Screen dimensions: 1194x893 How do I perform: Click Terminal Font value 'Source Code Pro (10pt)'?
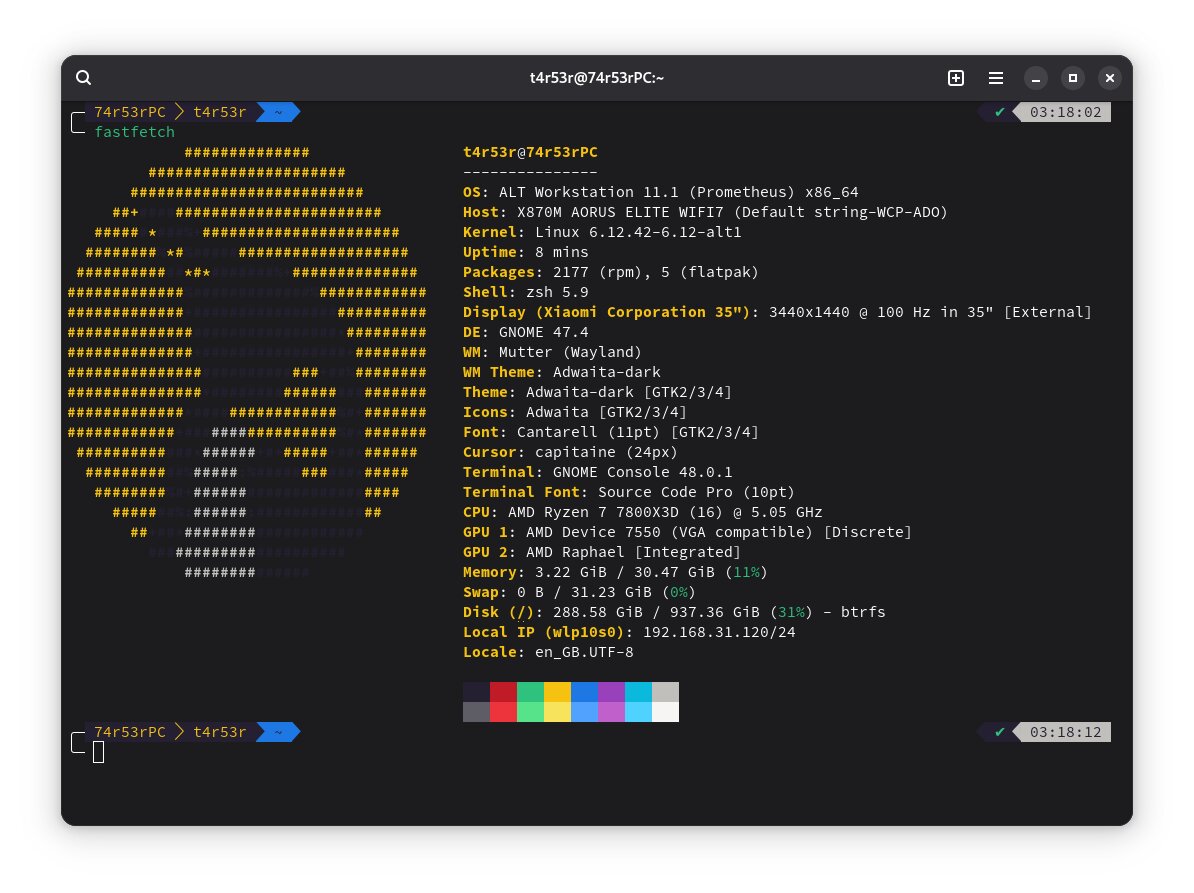tap(696, 492)
